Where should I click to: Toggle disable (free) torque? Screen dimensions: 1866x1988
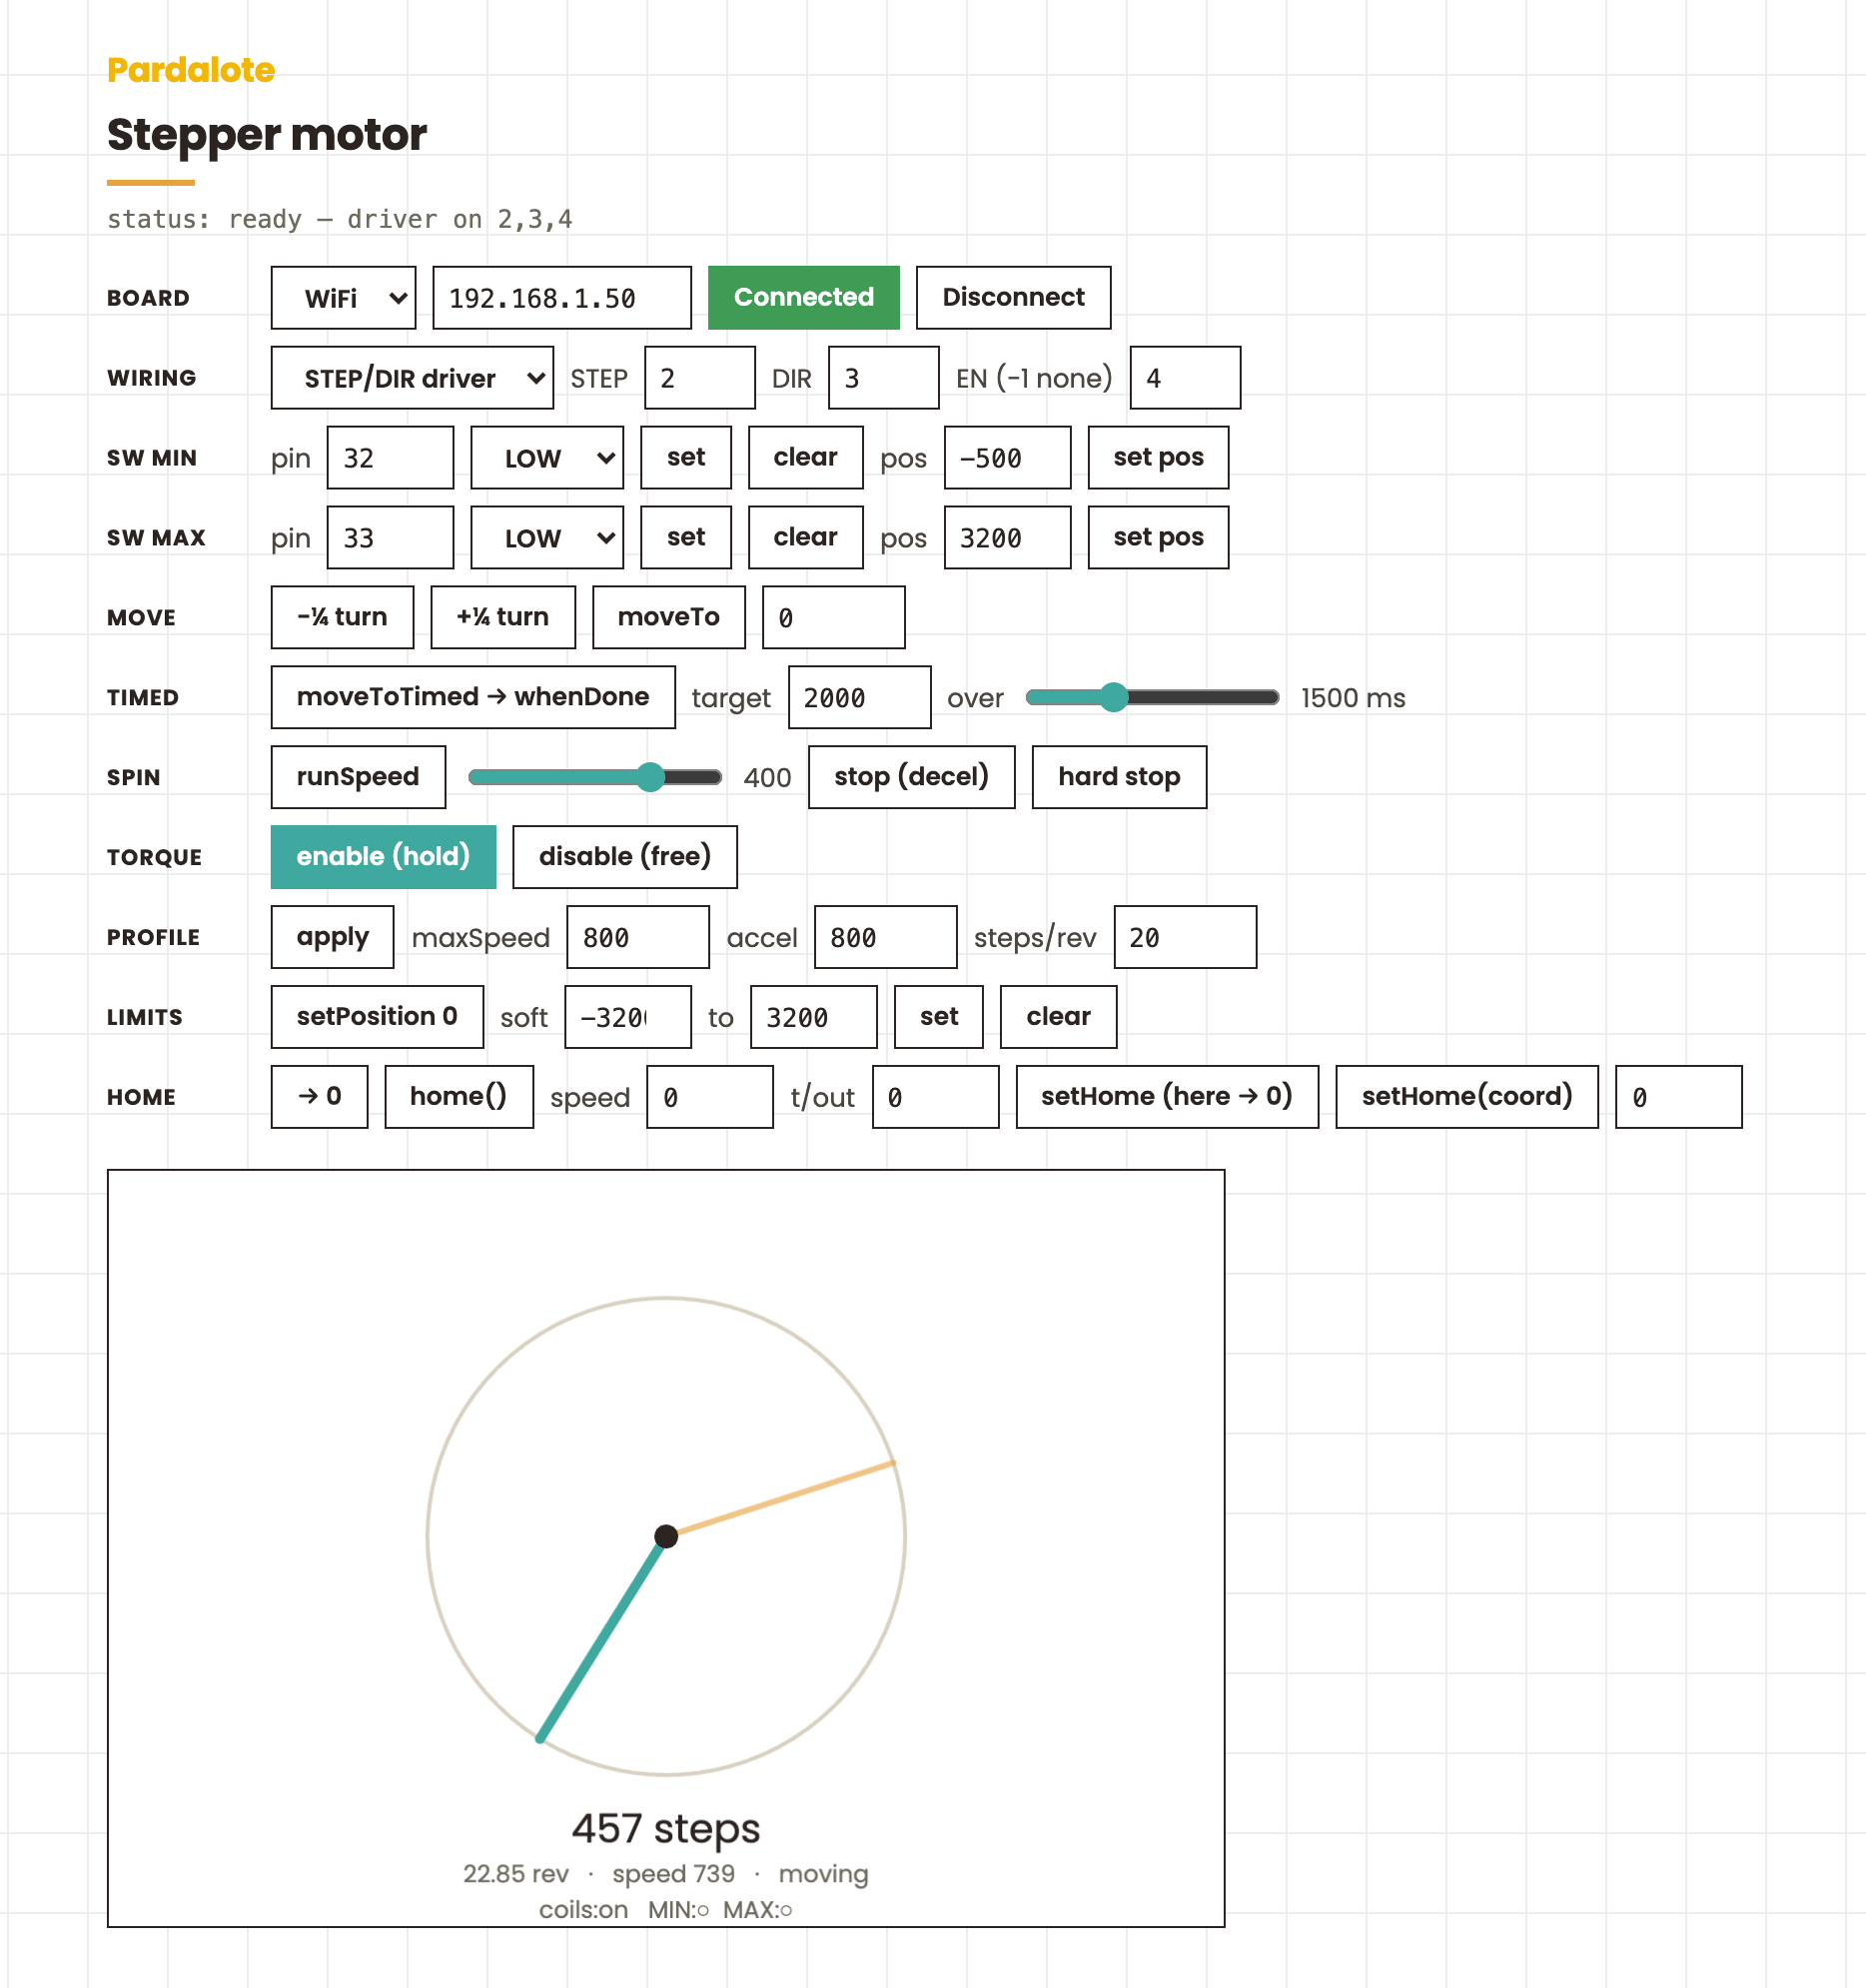pos(625,858)
